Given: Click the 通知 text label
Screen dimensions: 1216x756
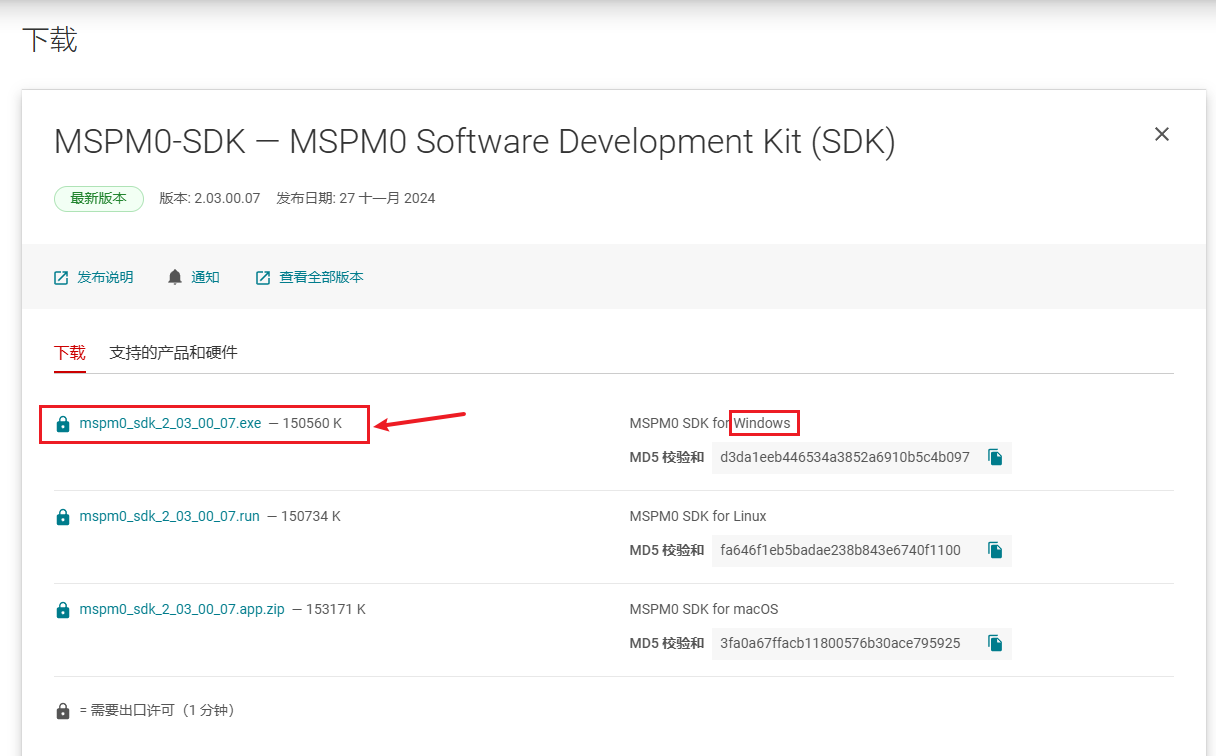Looking at the screenshot, I should tap(205, 278).
